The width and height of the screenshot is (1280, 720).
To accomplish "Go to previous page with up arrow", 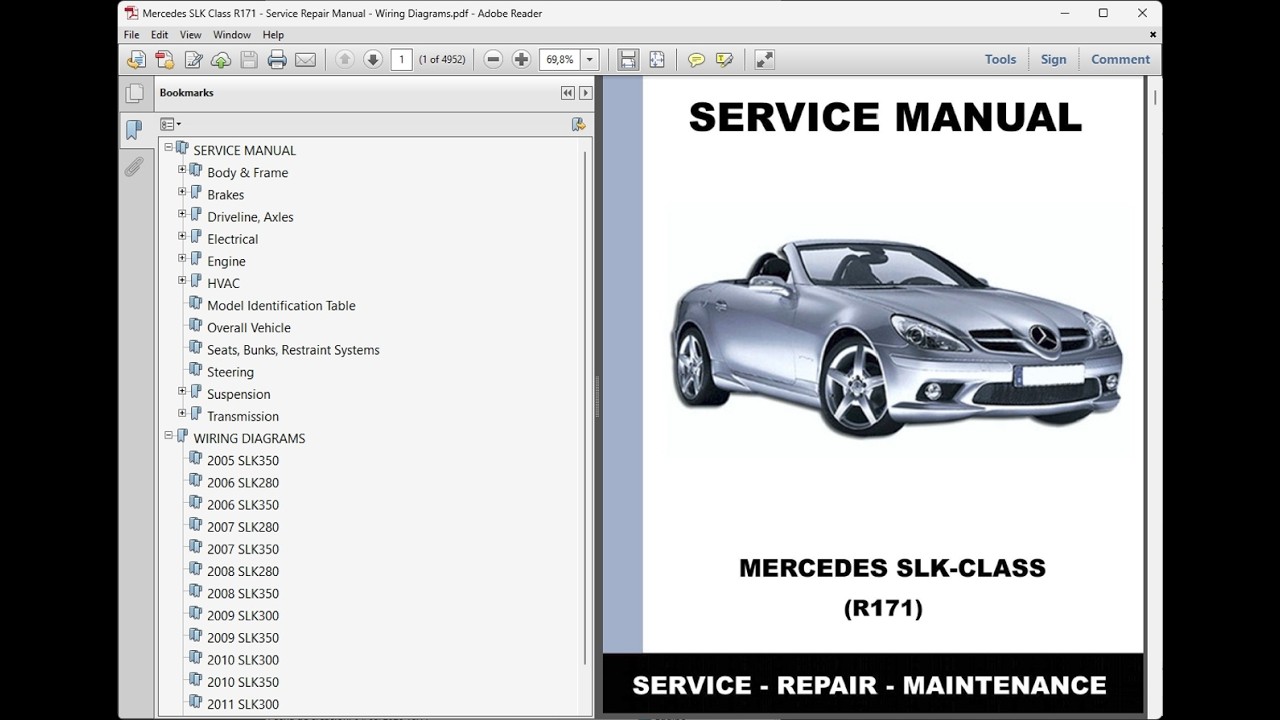I will 345,60.
